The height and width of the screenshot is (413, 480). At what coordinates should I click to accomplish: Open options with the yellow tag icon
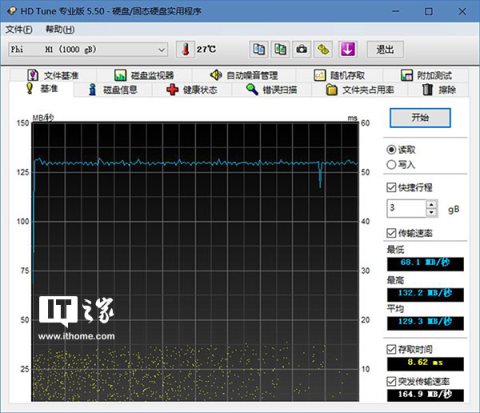tap(323, 49)
